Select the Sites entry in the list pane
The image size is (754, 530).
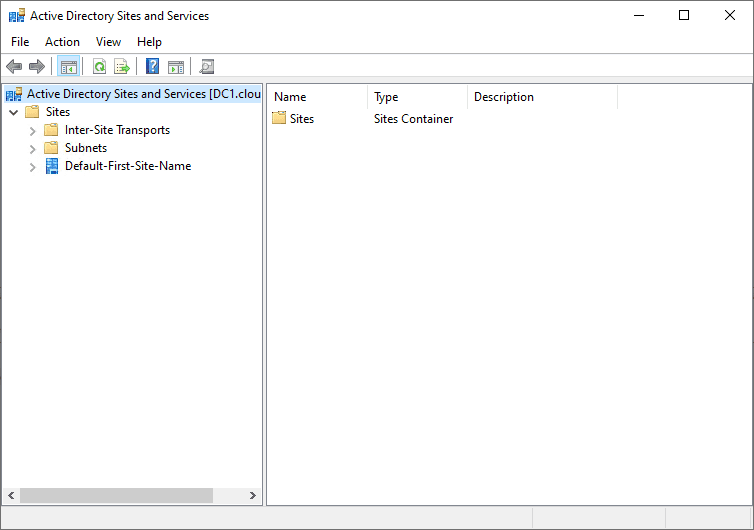pos(302,119)
